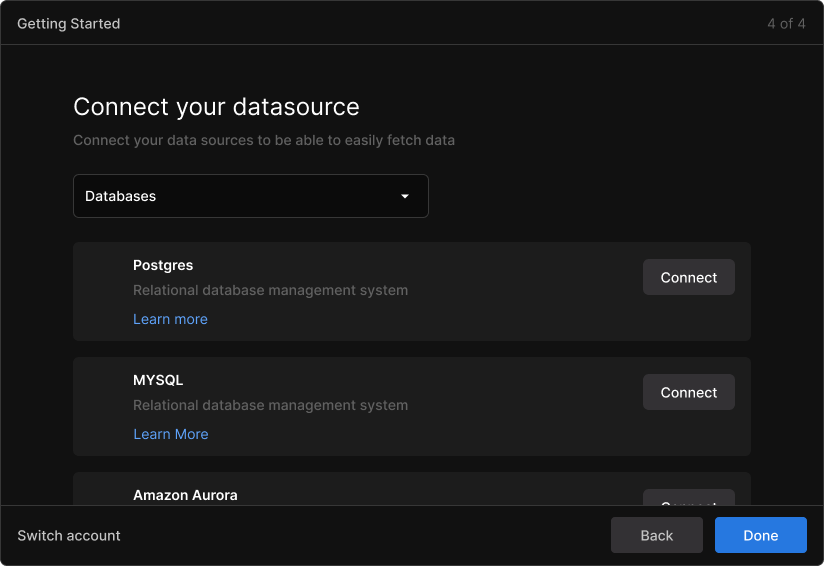
Task: Click the easily fetch data subtitle
Action: click(264, 140)
